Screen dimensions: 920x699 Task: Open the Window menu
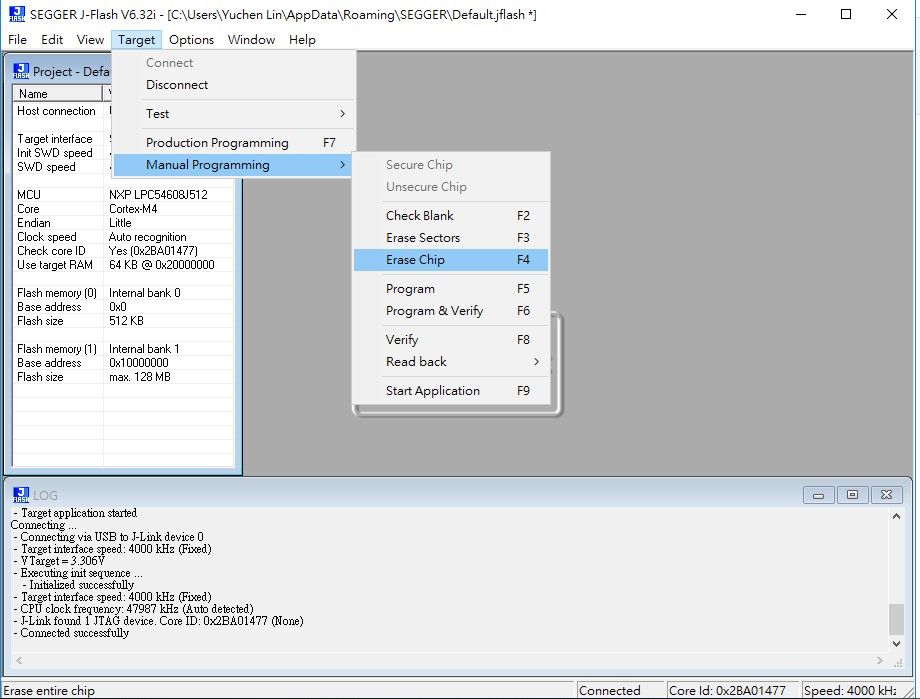[x=251, y=39]
